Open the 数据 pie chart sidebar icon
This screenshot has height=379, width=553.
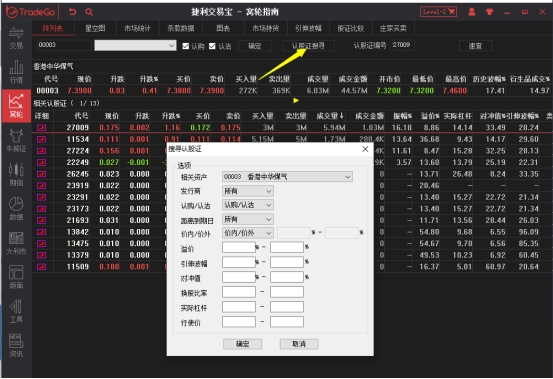[x=16, y=208]
